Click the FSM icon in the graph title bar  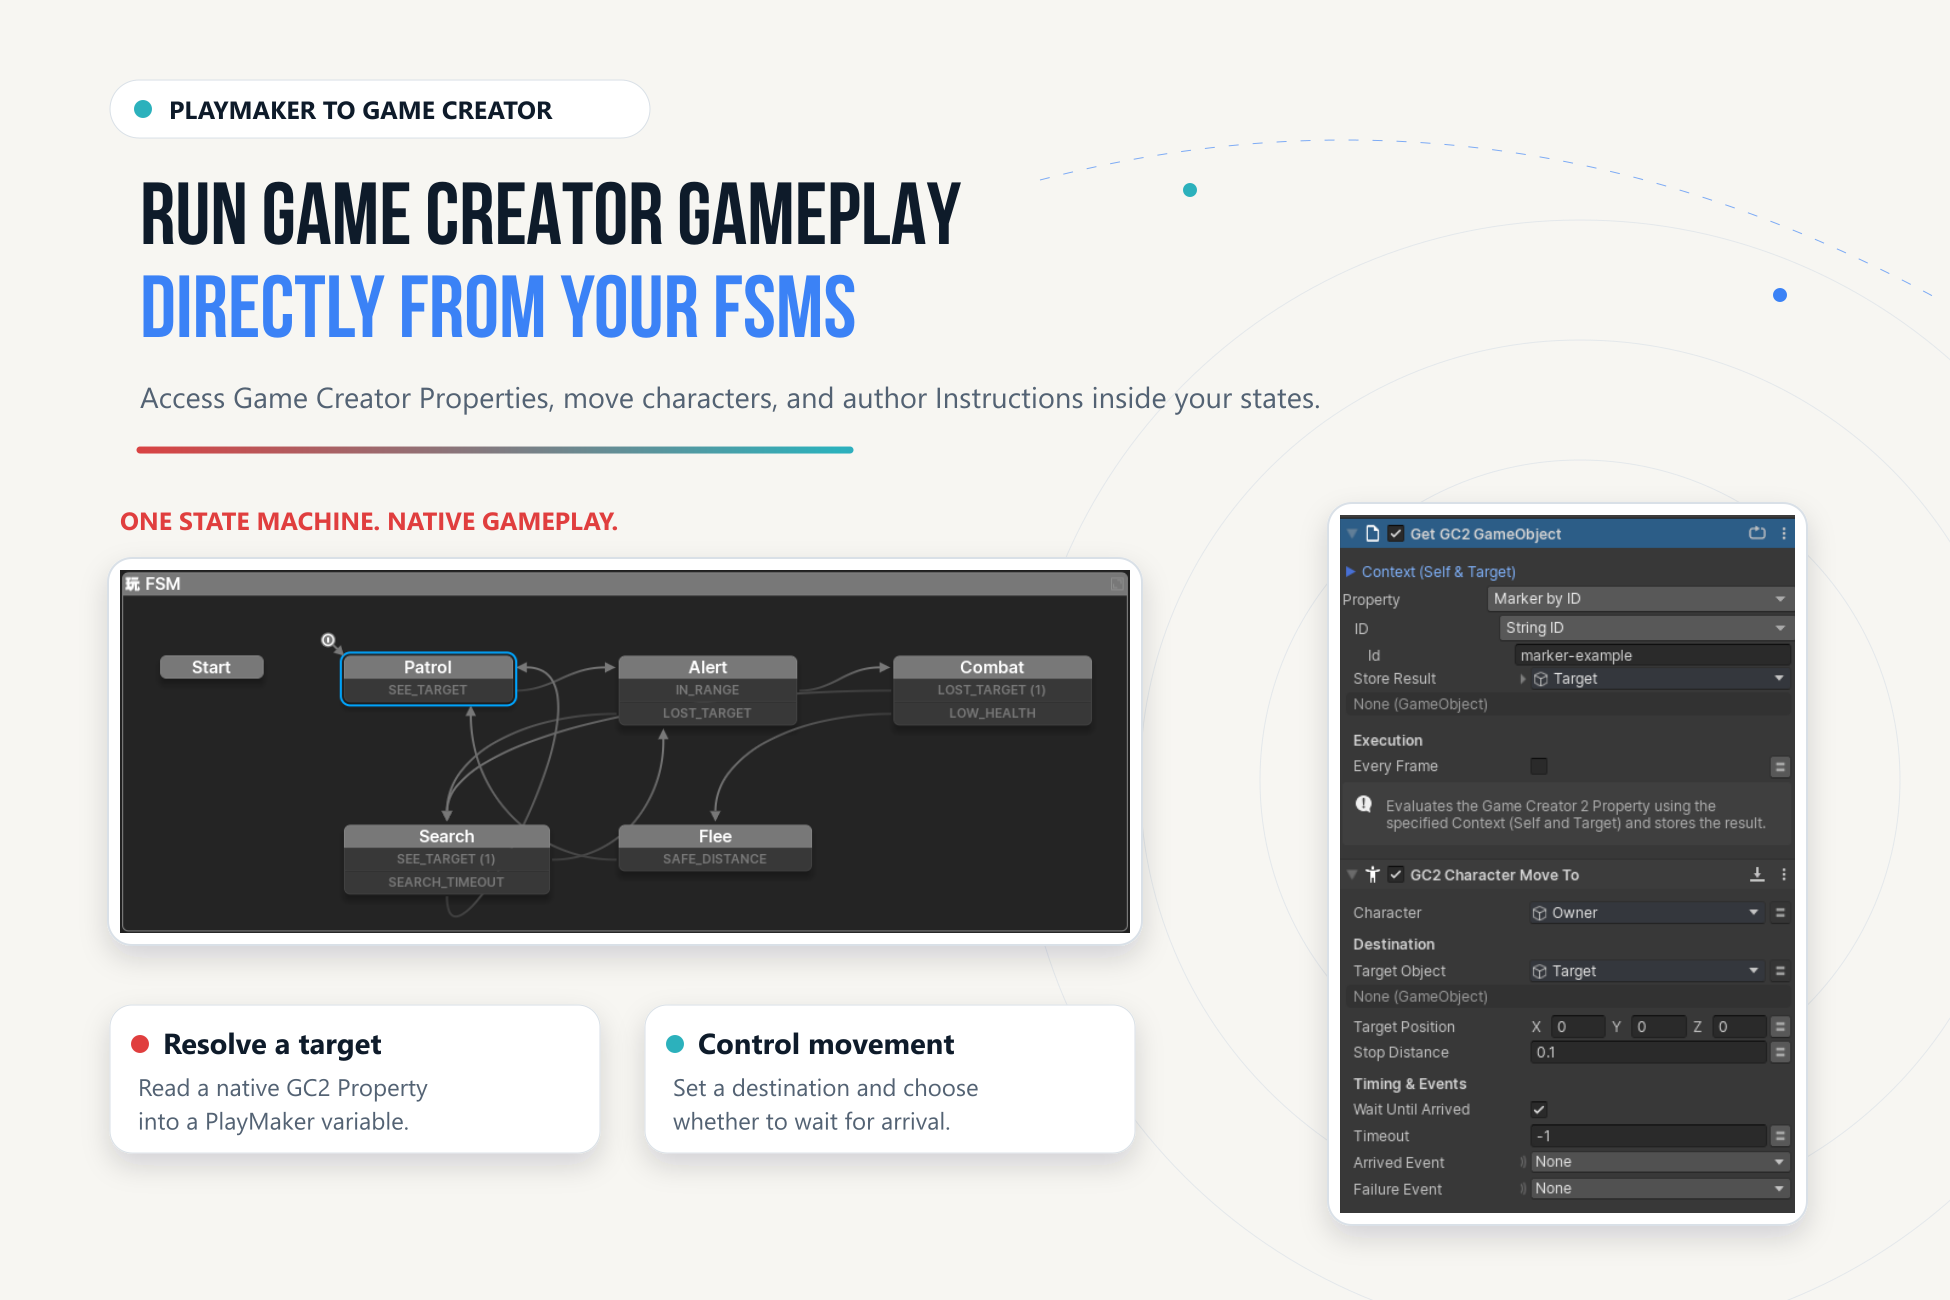point(133,584)
